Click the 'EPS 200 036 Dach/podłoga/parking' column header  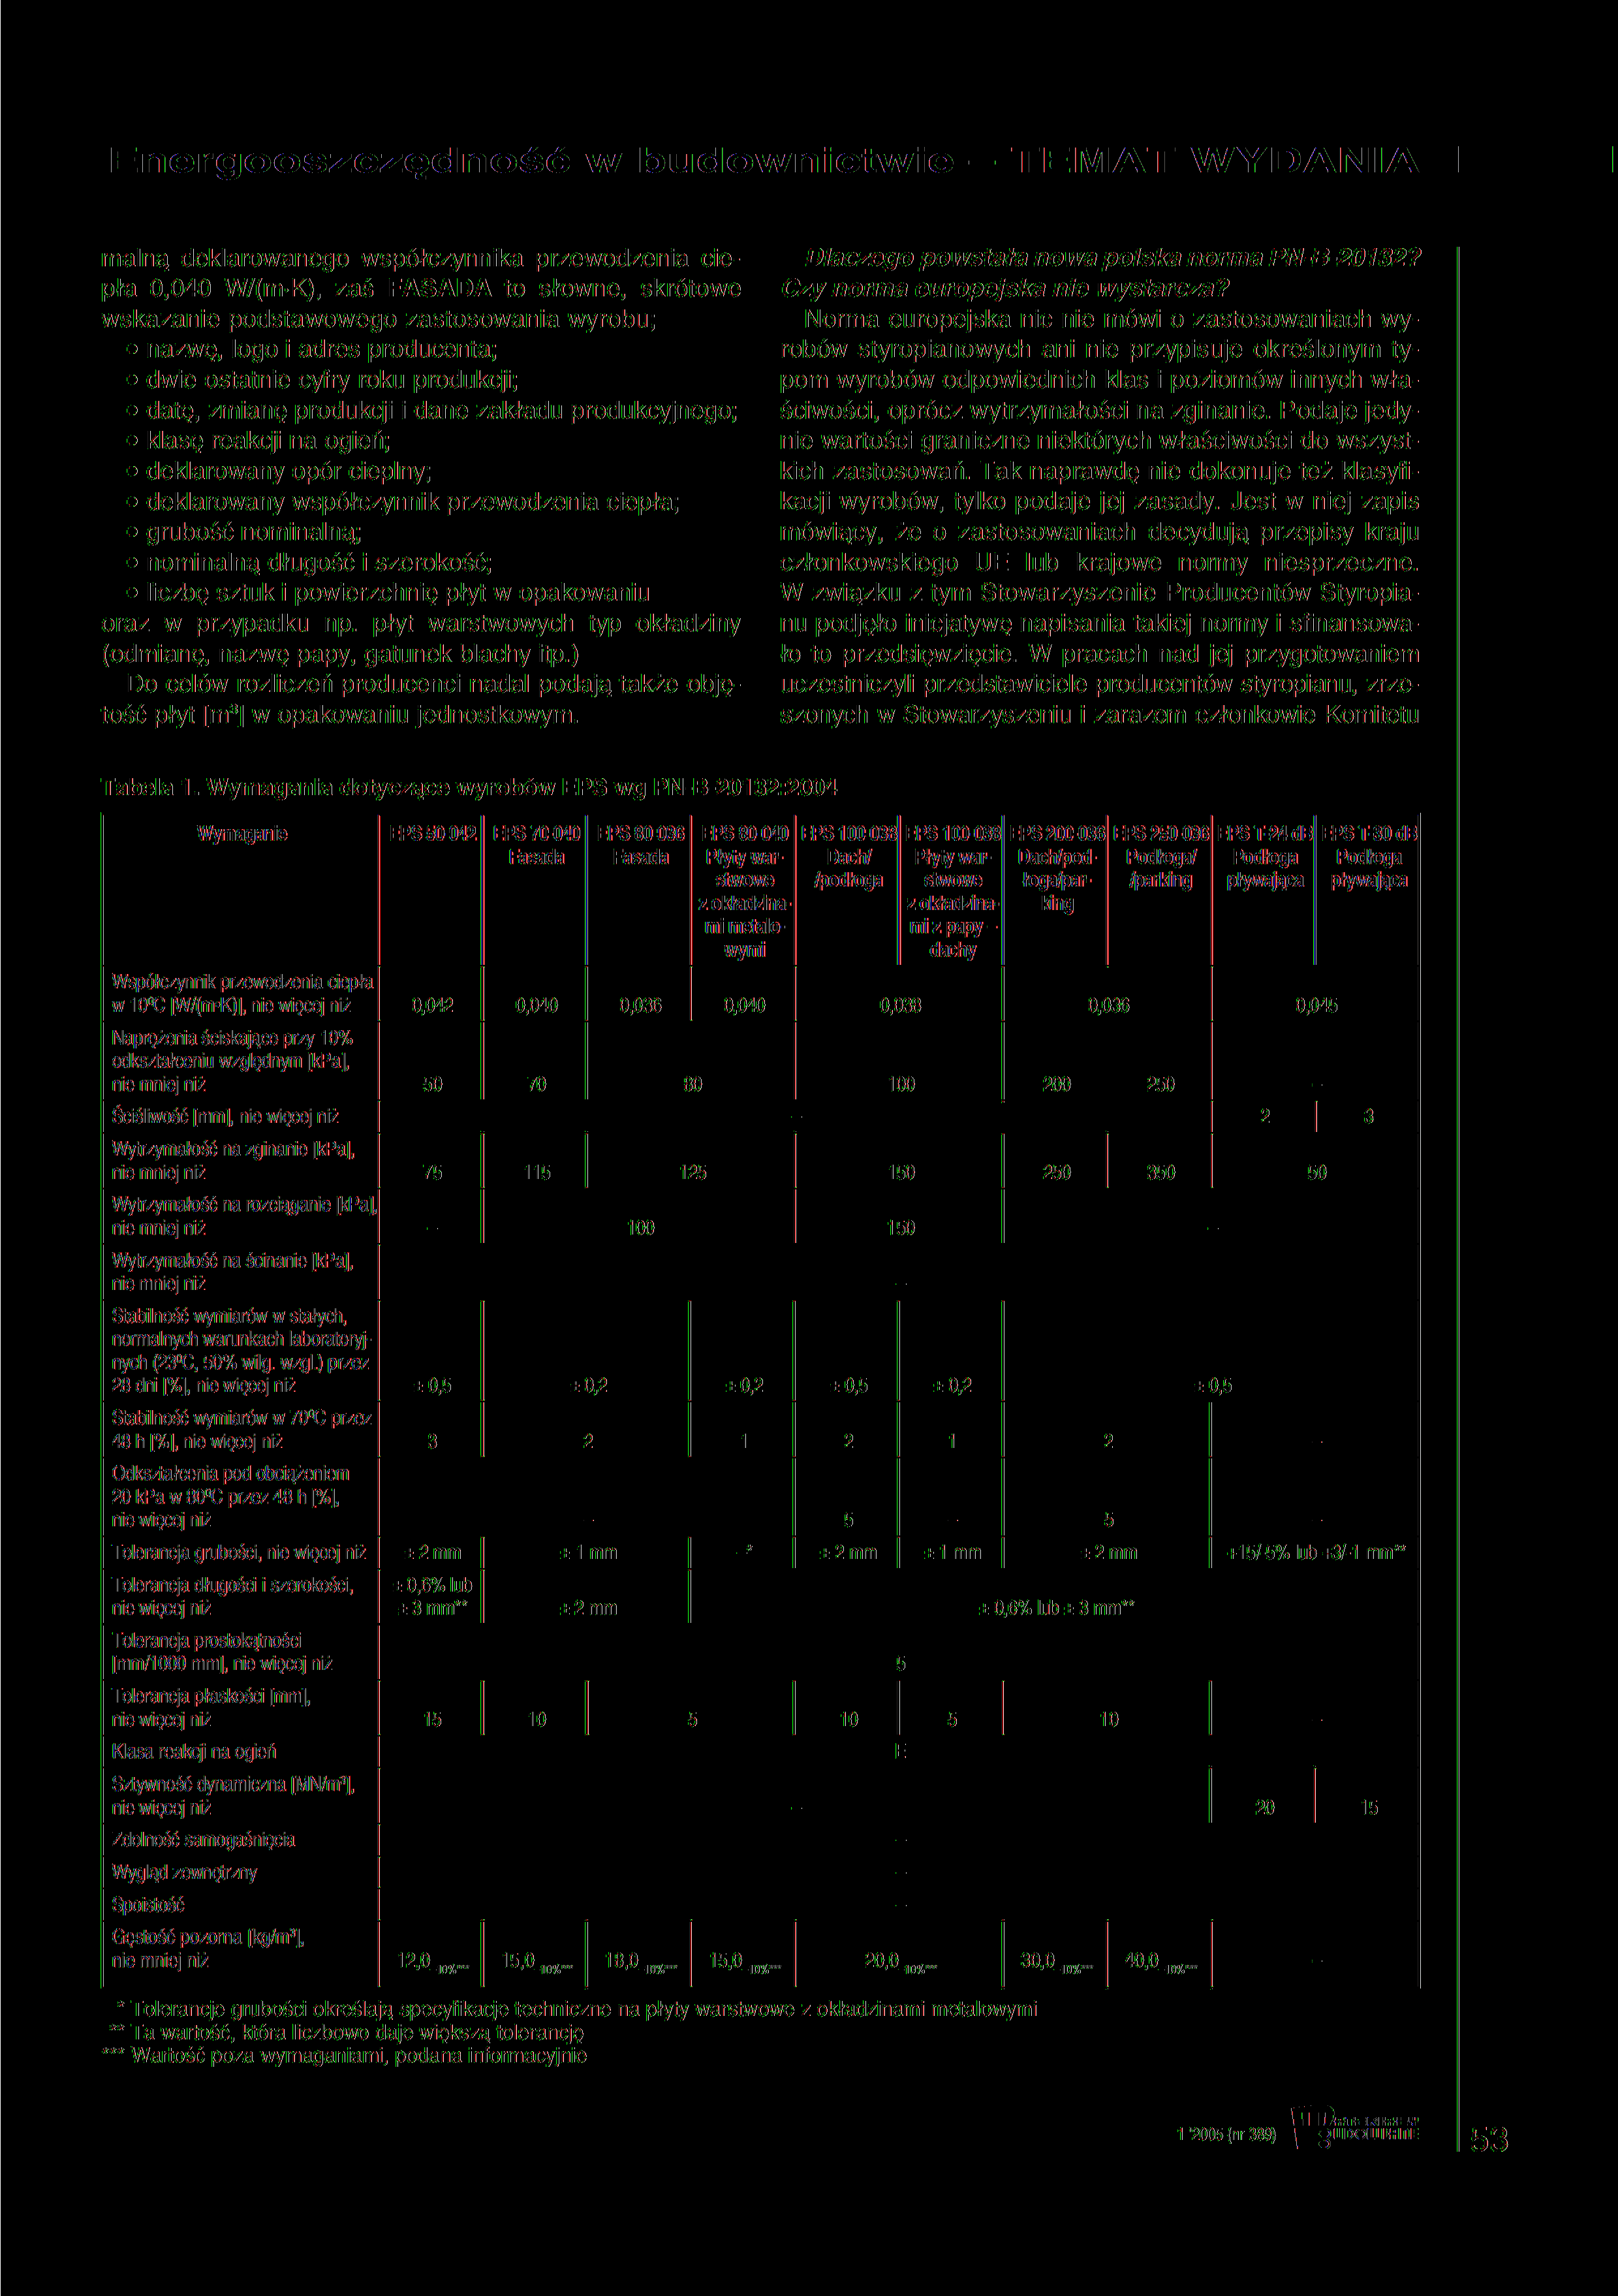(1057, 868)
